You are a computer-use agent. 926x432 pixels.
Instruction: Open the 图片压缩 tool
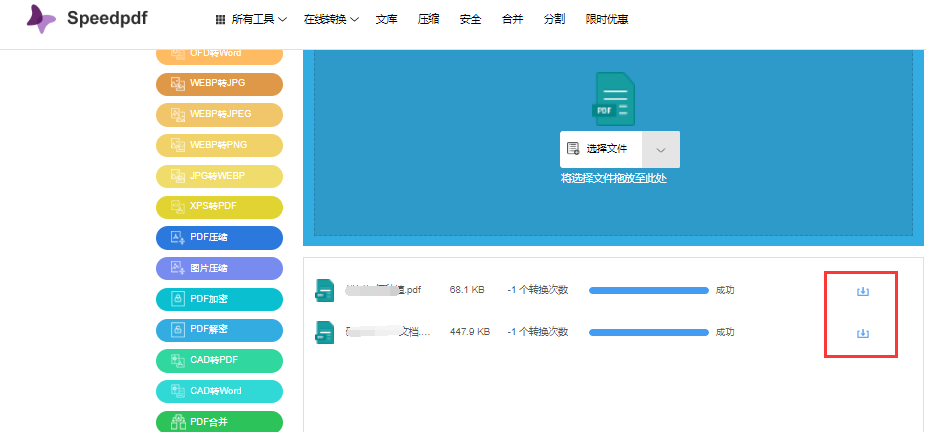click(219, 269)
